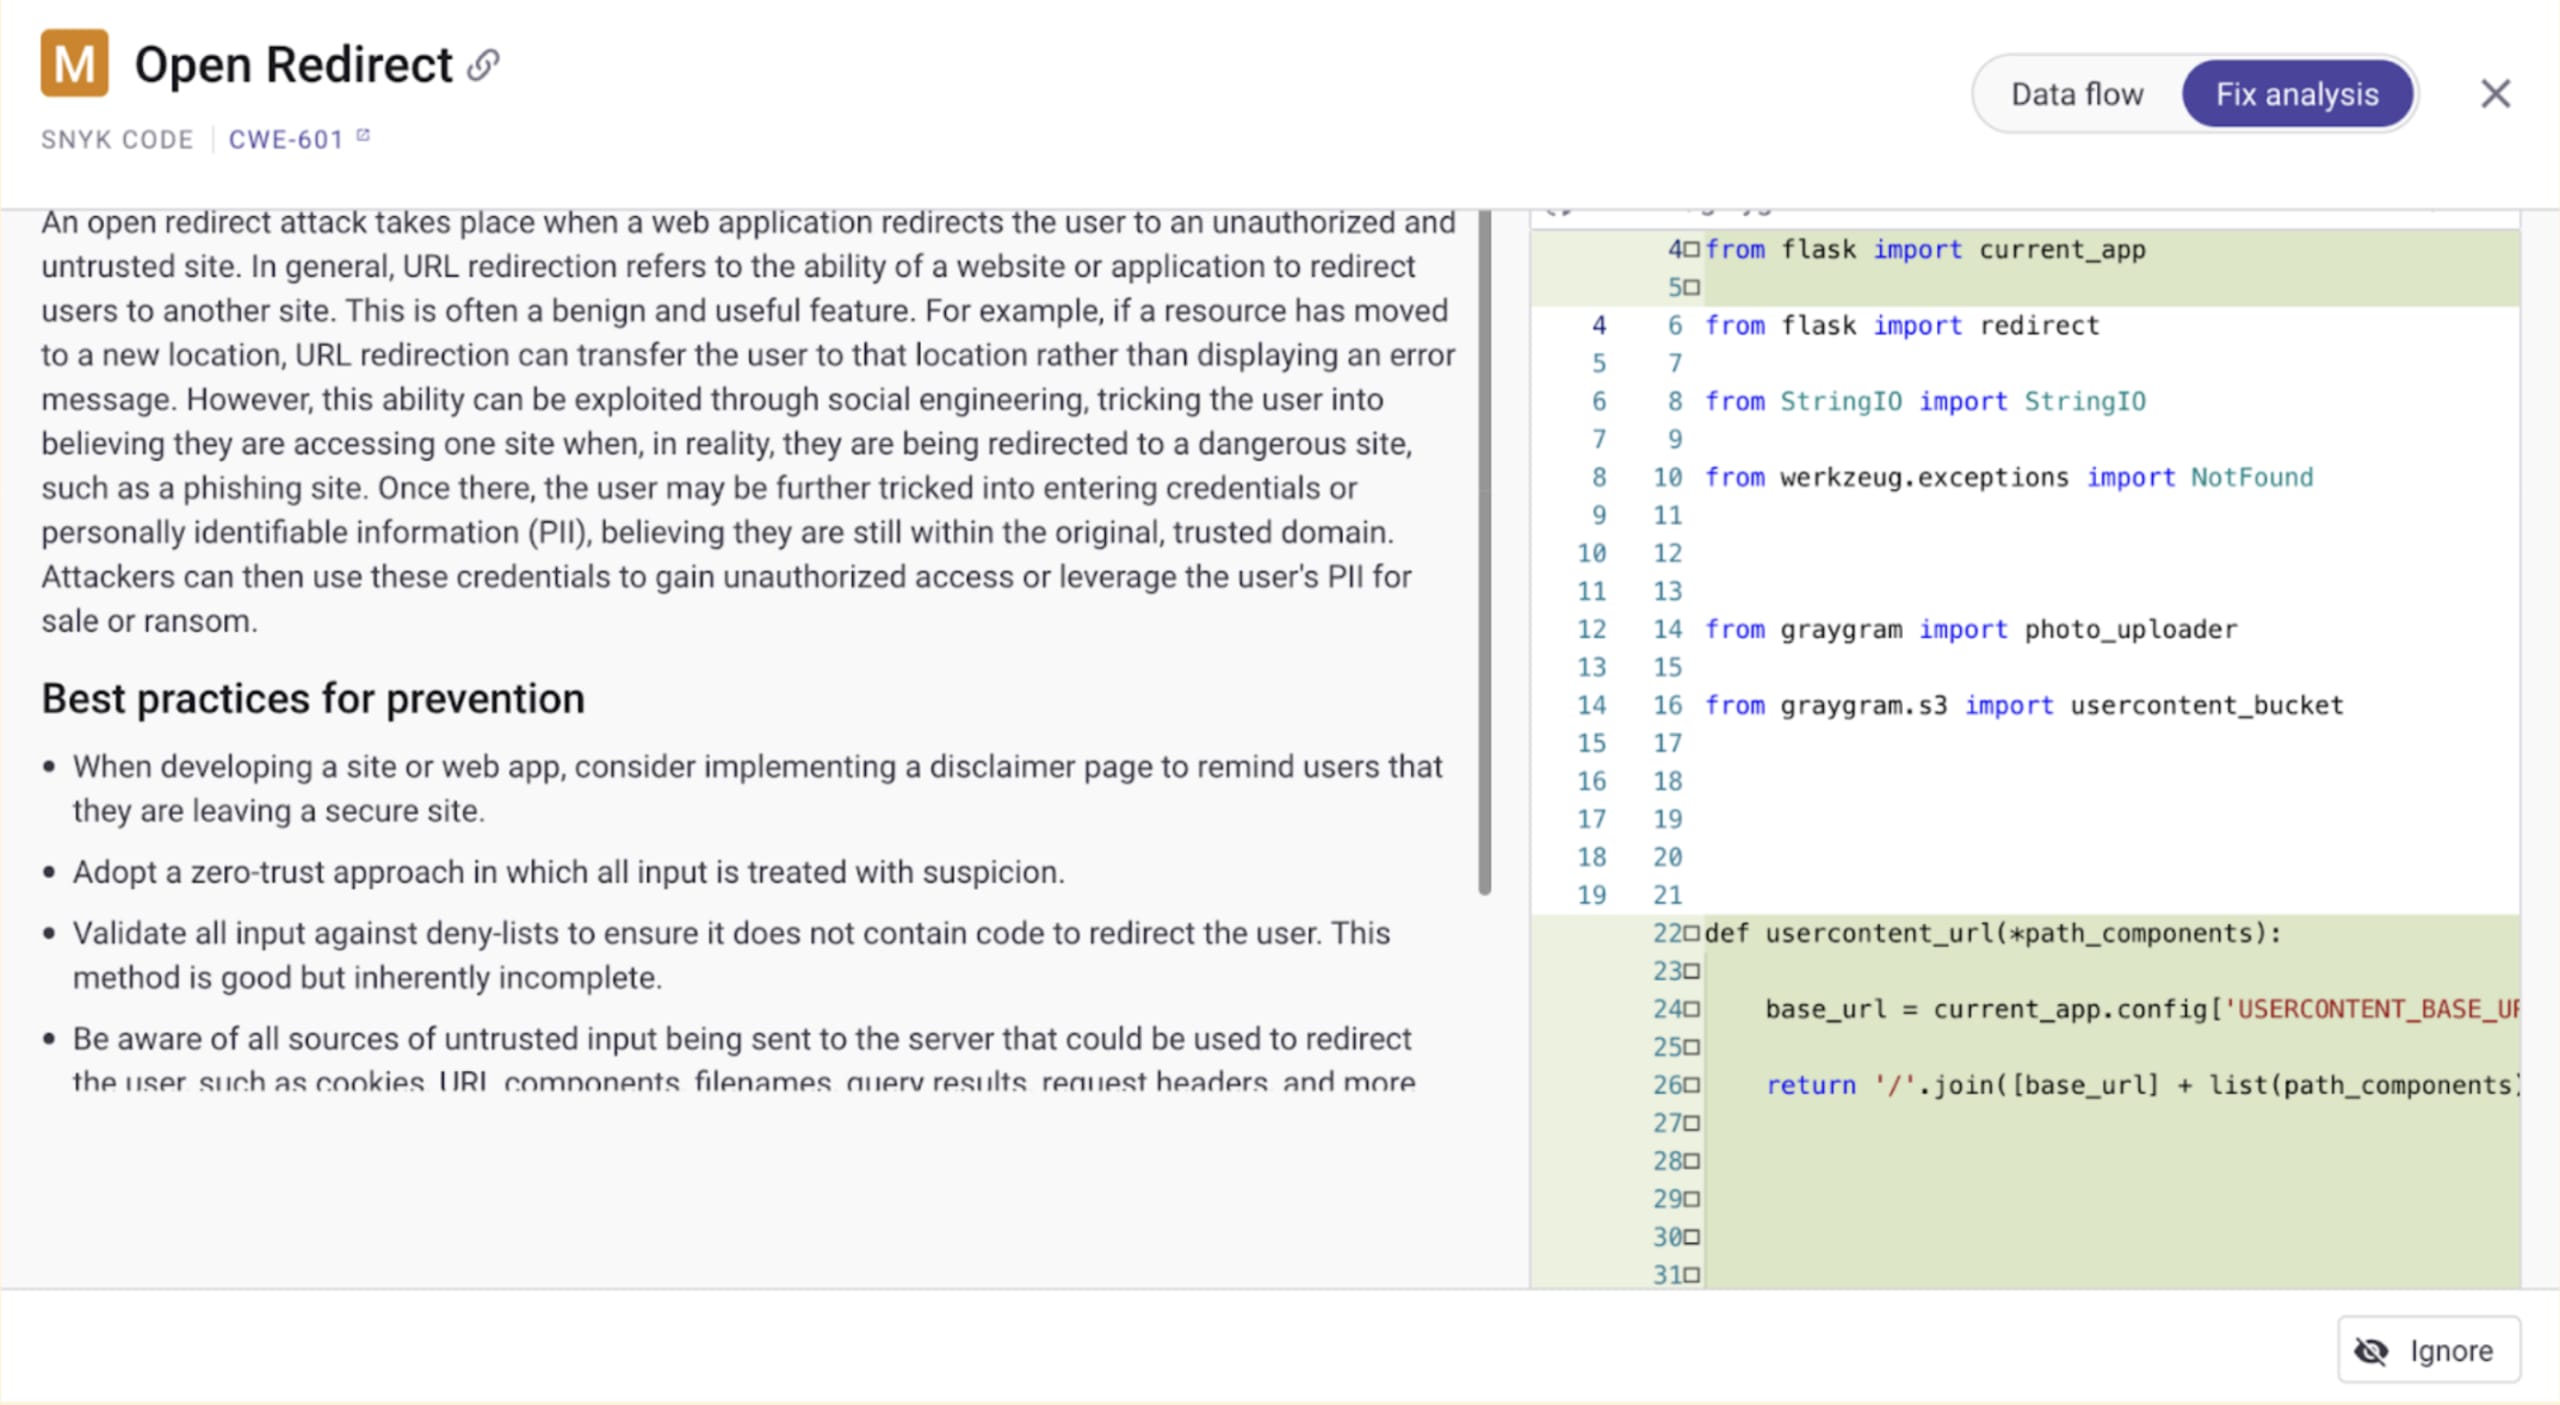
Task: Click the description panel vertical scrollbar
Action: pos(1484,550)
